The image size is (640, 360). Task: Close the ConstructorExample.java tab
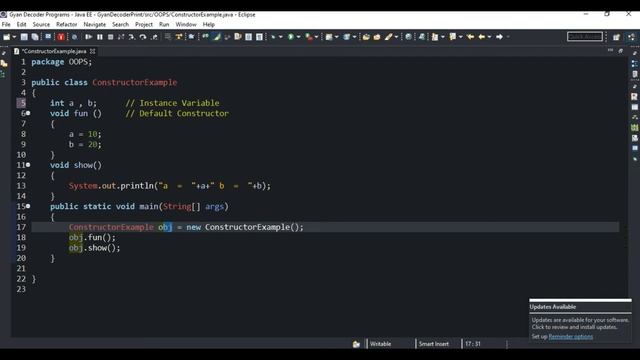click(x=93, y=51)
